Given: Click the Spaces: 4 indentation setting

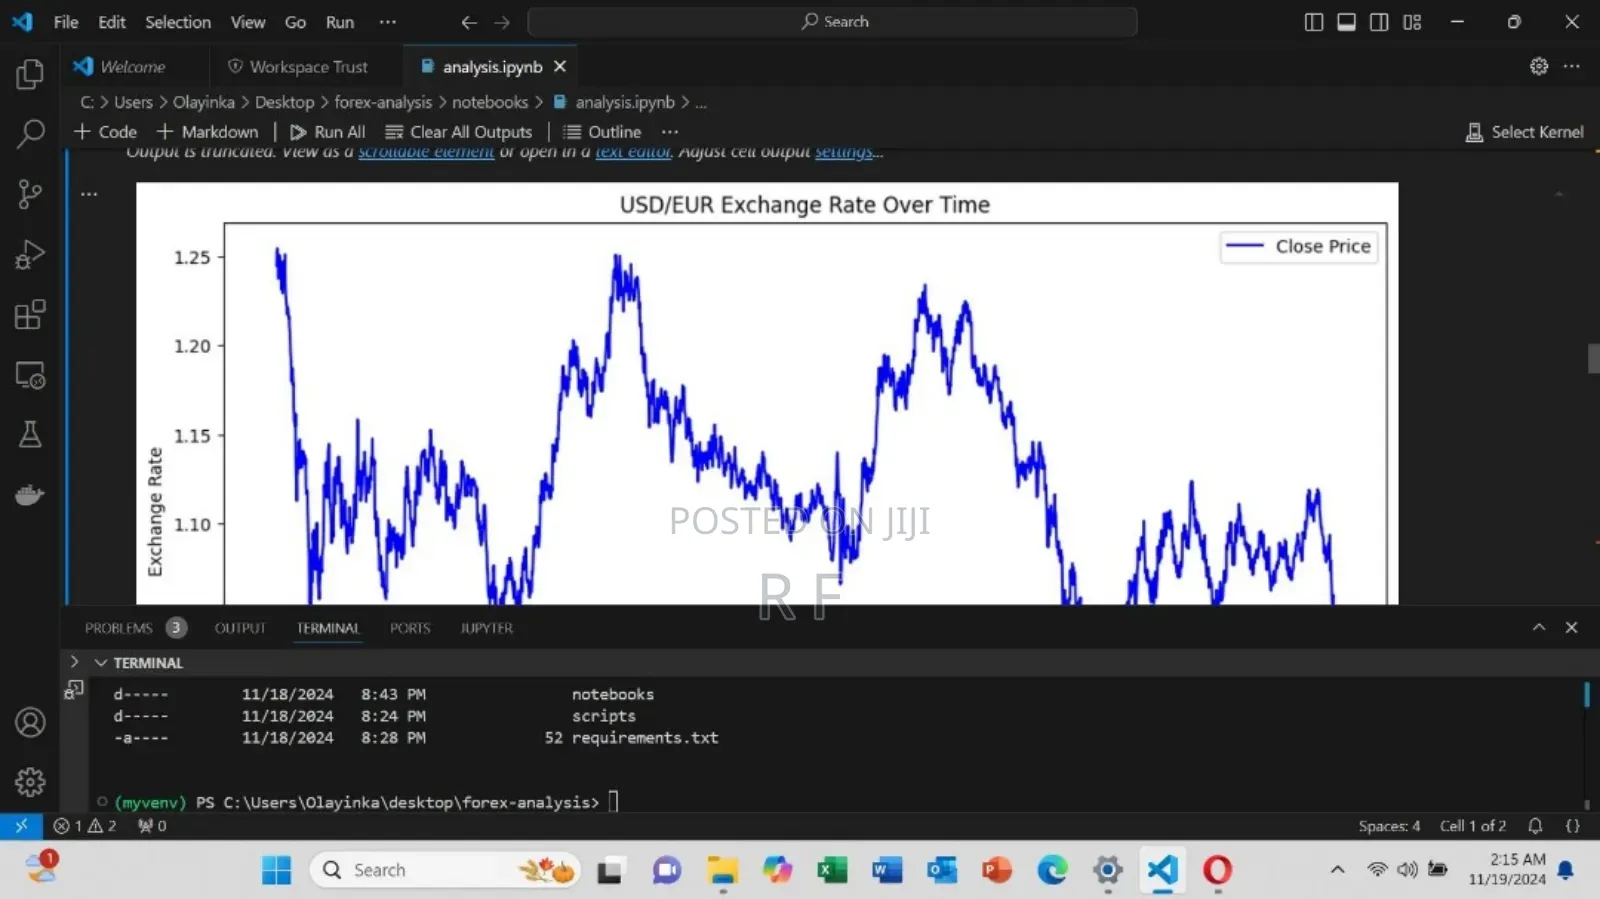Looking at the screenshot, I should [1389, 826].
